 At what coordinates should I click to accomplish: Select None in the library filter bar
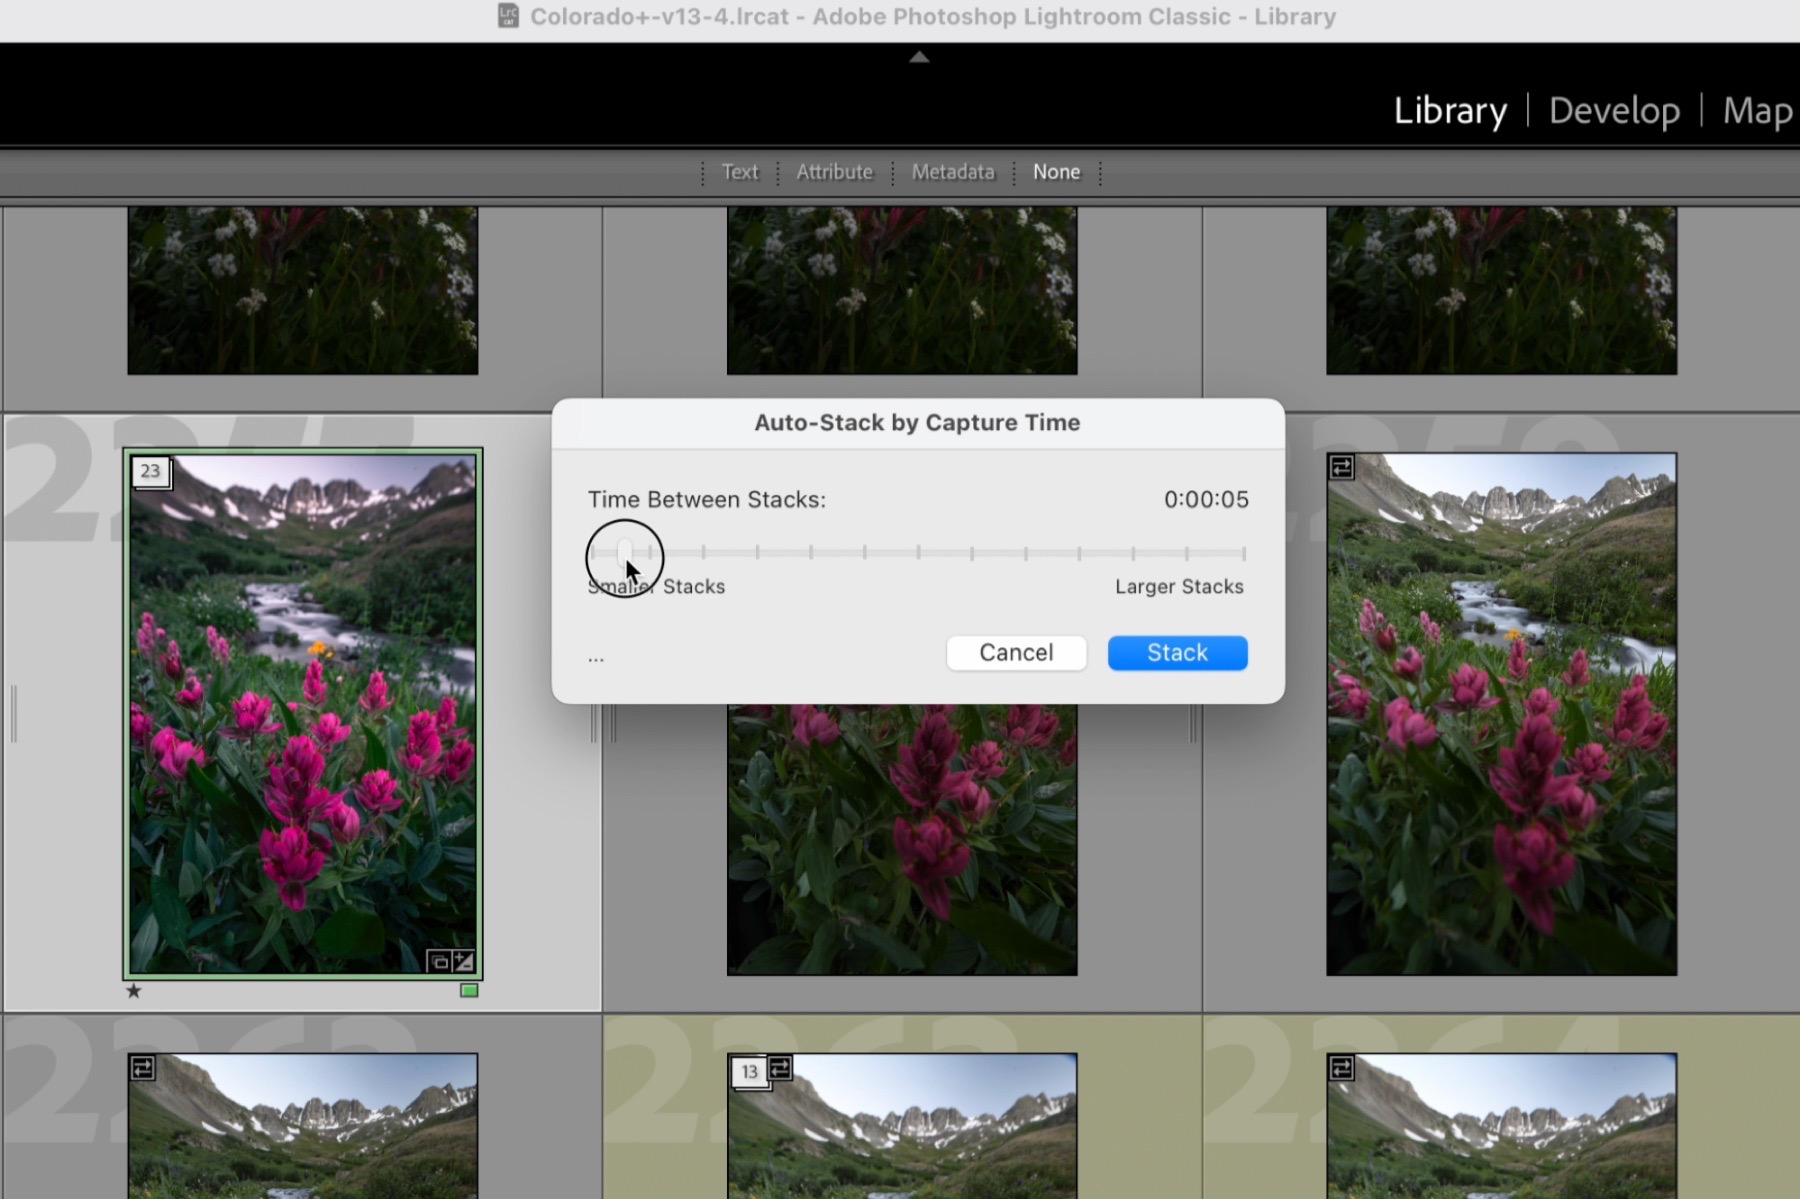click(x=1056, y=172)
